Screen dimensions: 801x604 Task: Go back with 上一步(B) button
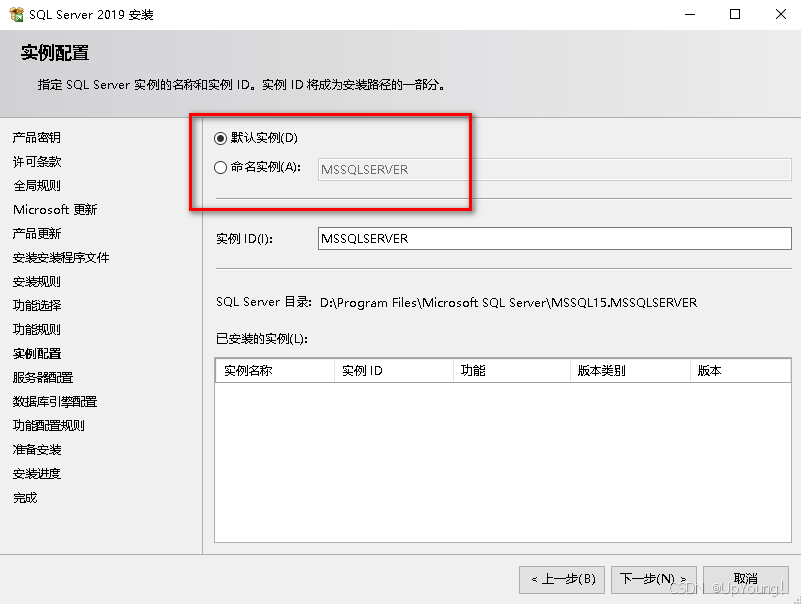pos(562,579)
